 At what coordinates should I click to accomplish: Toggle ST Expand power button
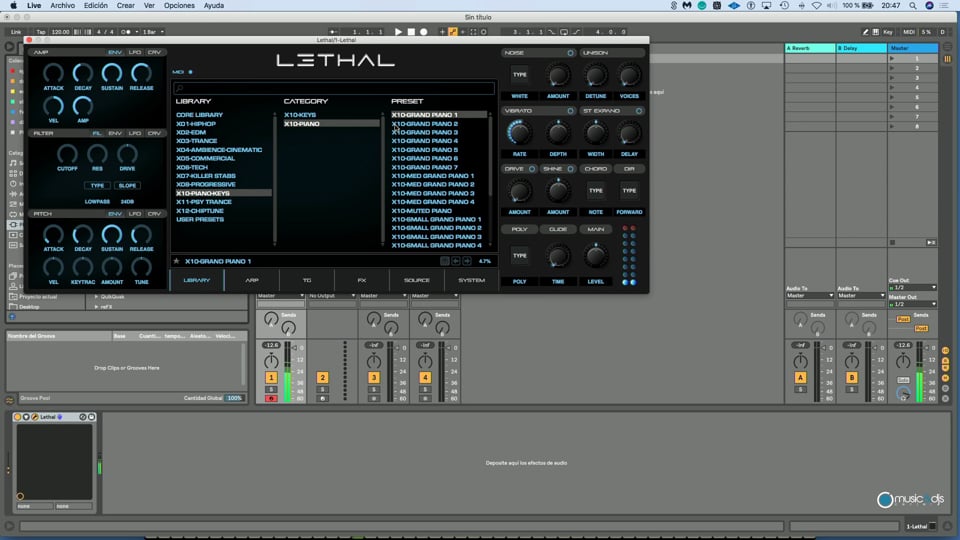[x=639, y=111]
